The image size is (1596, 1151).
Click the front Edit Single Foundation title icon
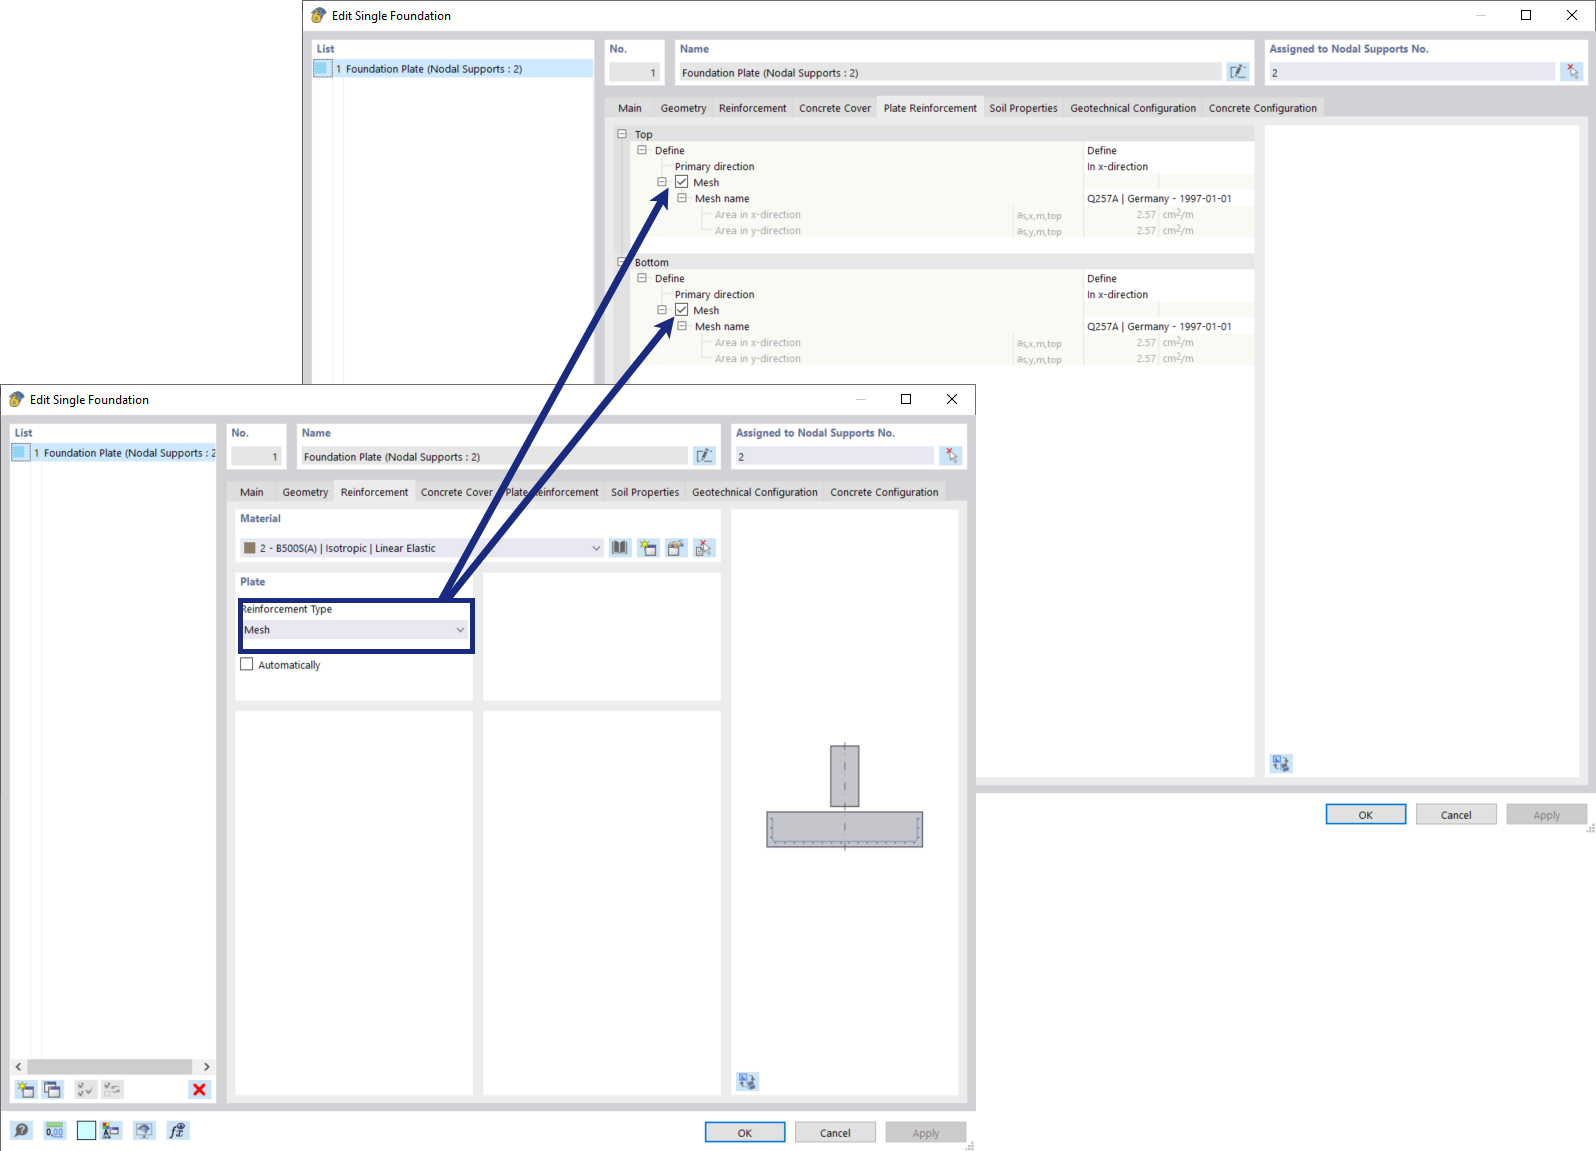pyautogui.click(x=17, y=399)
